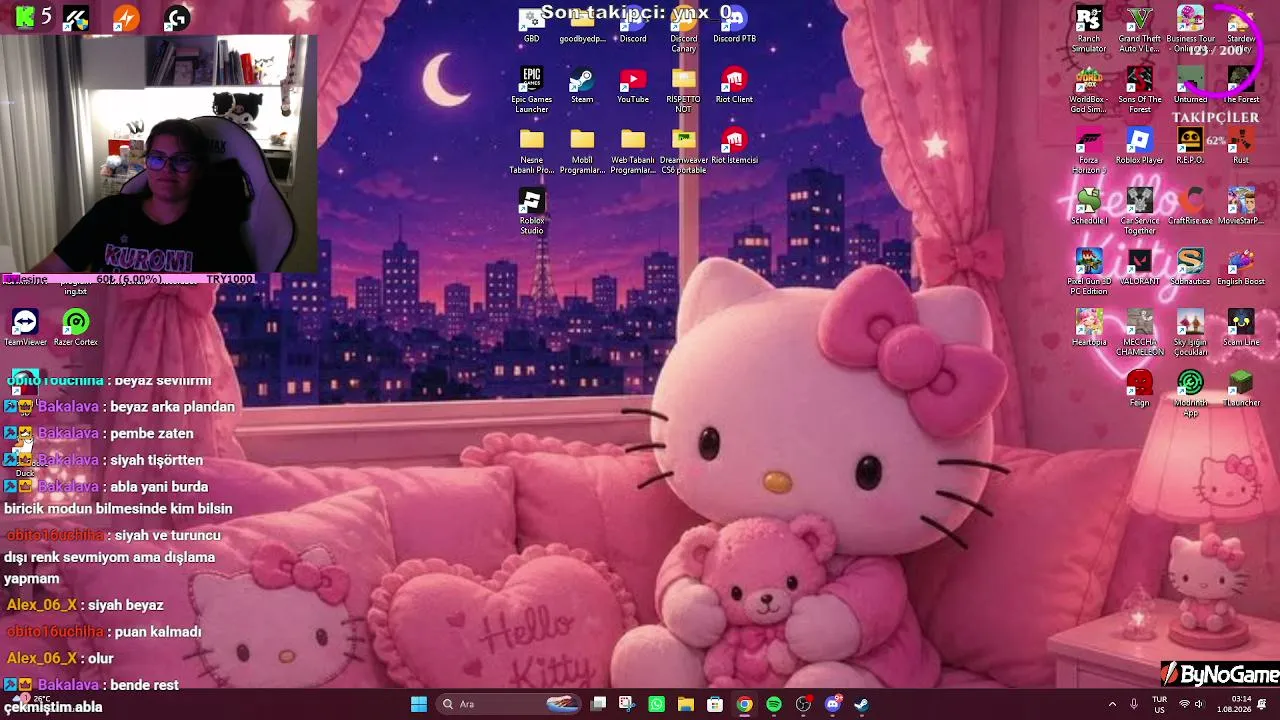Open the Windows Start menu
1280x720 pixels.
(x=419, y=704)
